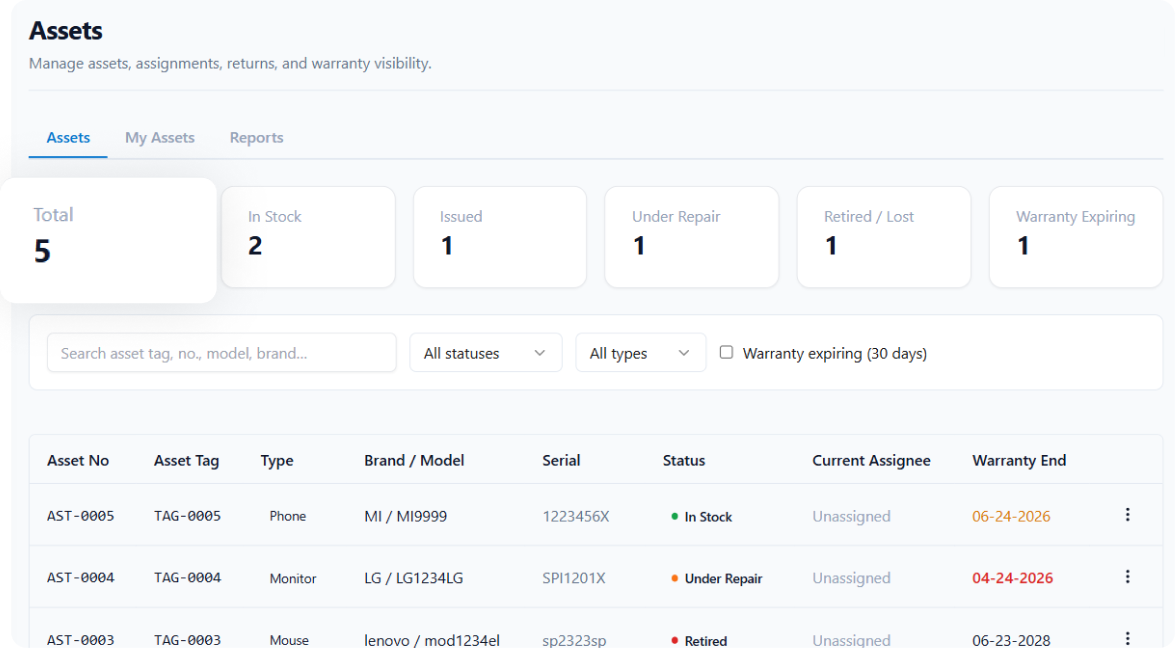Click the serial number SPI1201X
1175x648 pixels.
click(x=574, y=578)
